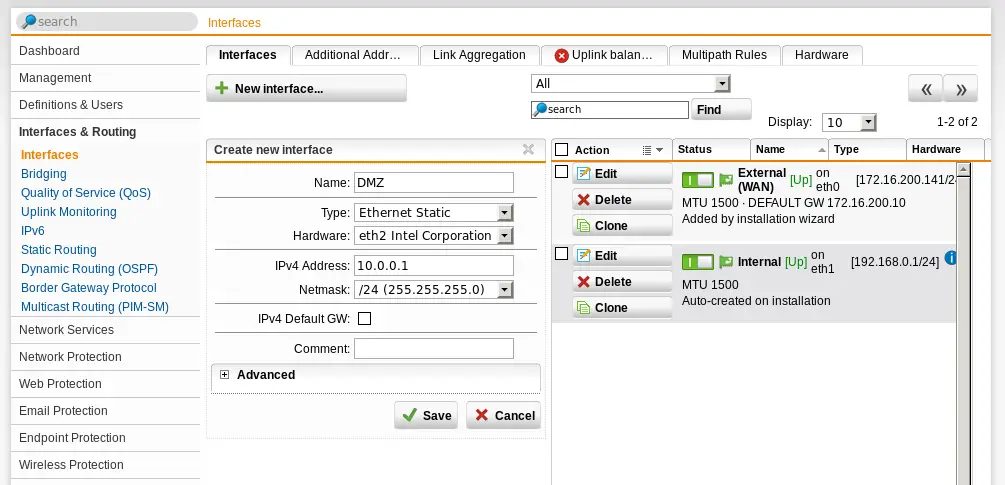
Task: Close the Create new interface panel
Action: coord(529,150)
